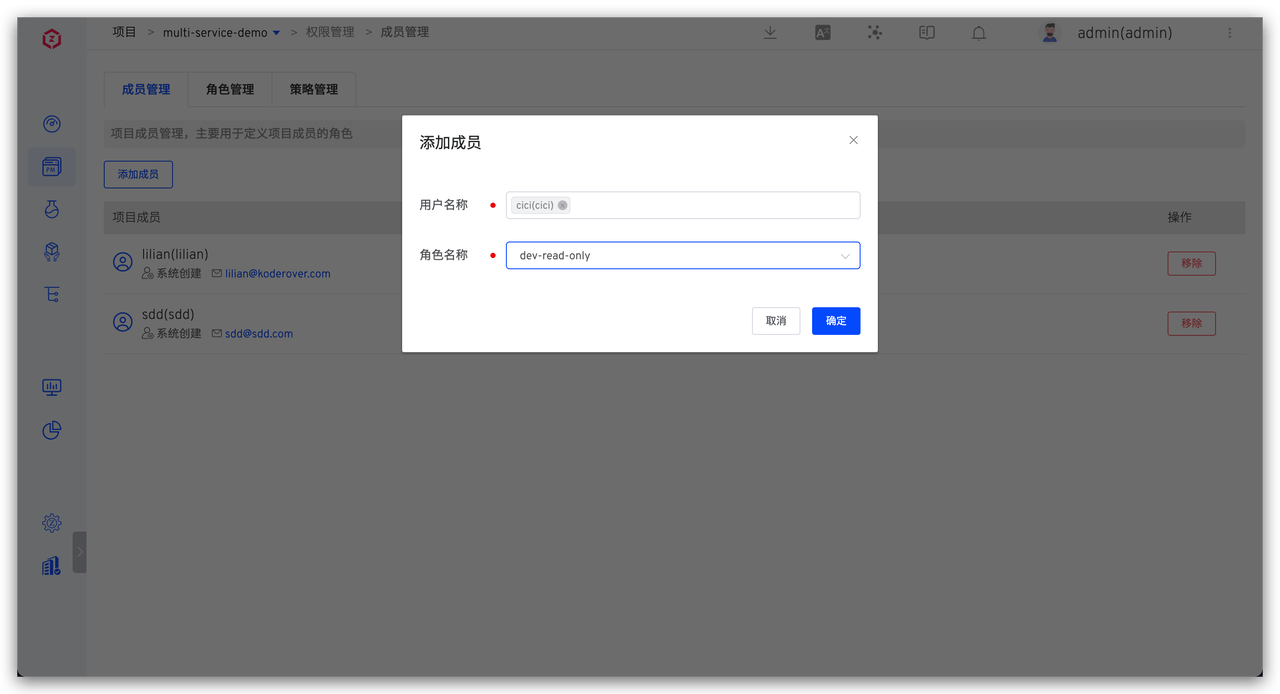
Task: Open the notifications bell icon
Action: 978,32
